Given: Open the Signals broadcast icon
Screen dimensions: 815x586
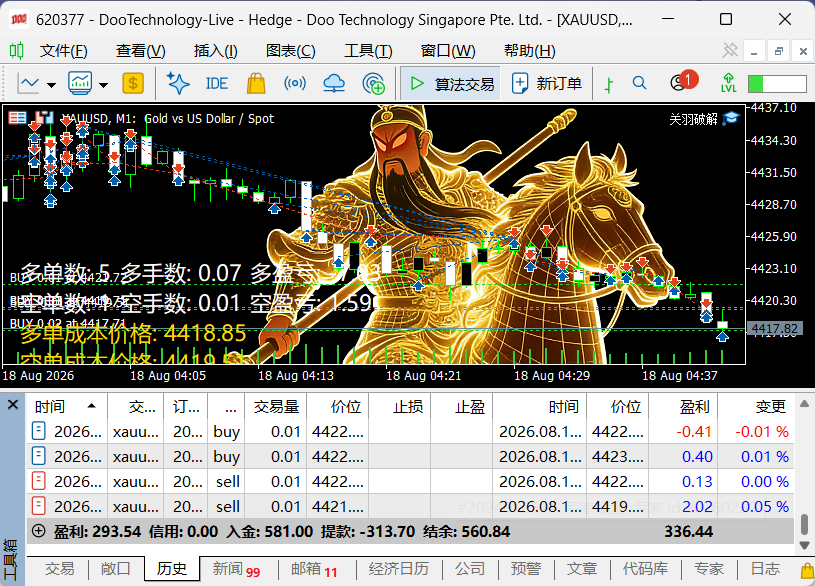Looking at the screenshot, I should pos(295,83).
